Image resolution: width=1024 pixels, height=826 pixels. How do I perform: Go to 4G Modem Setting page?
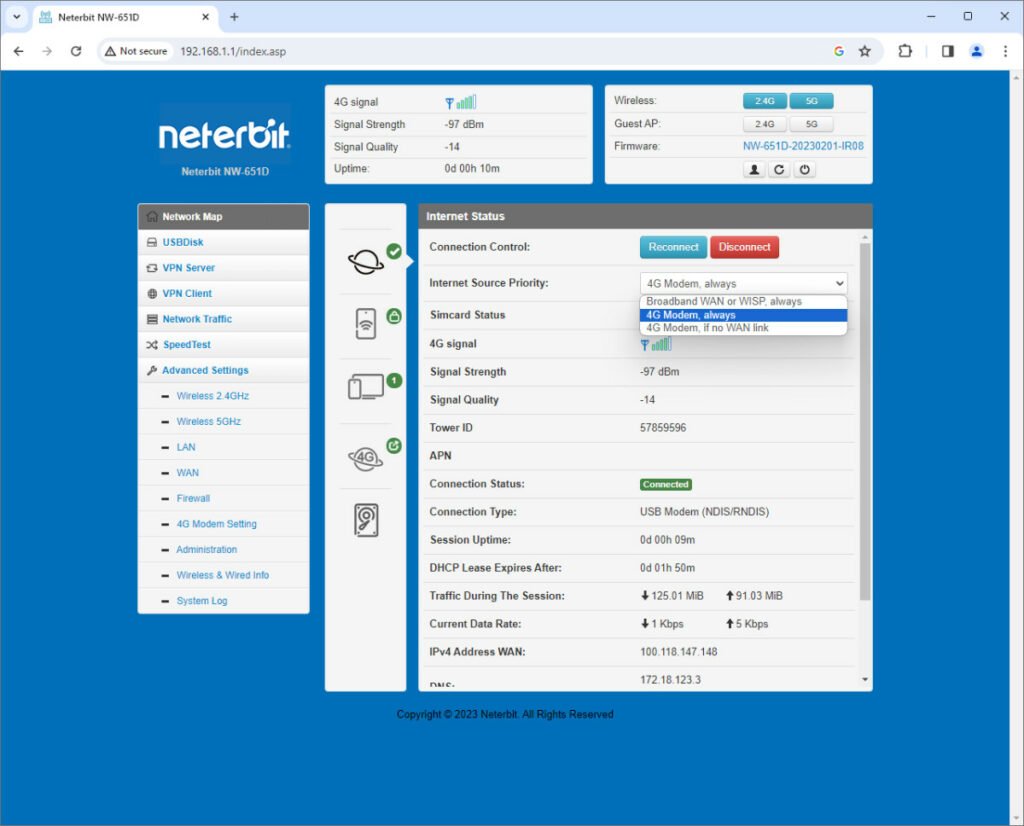click(216, 524)
